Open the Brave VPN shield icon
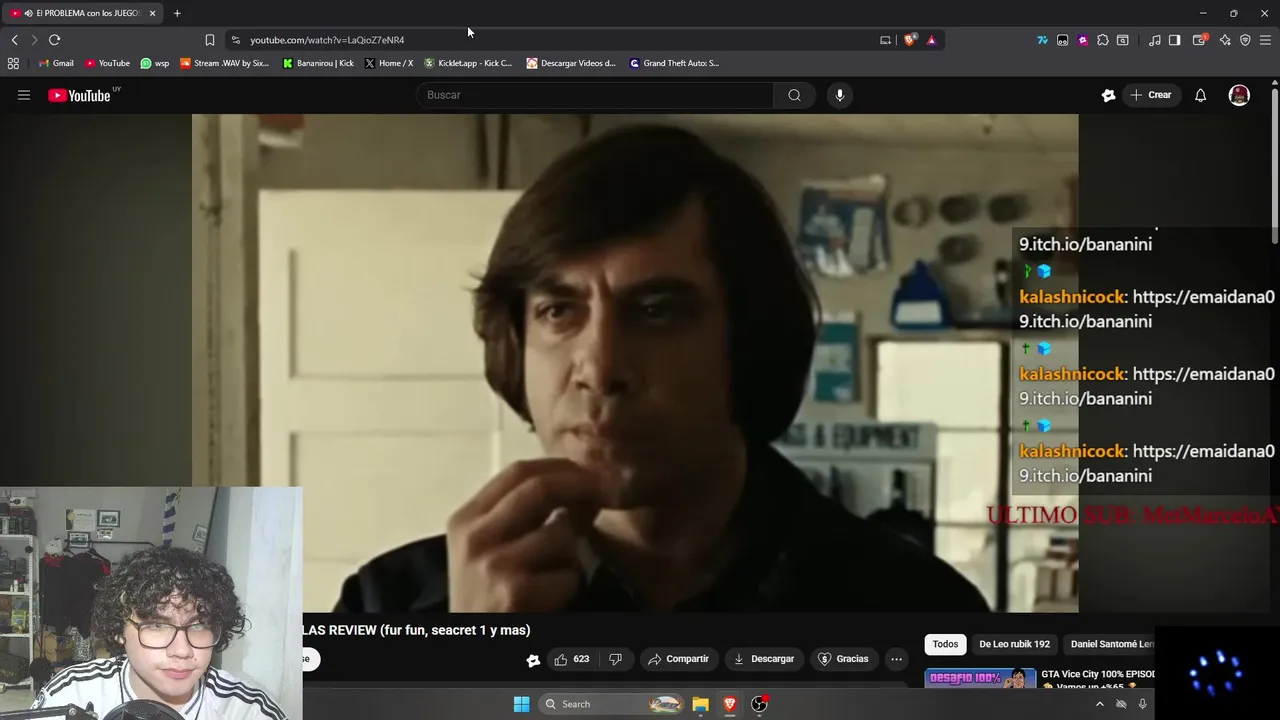Image resolution: width=1280 pixels, height=720 pixels. coord(1245,40)
